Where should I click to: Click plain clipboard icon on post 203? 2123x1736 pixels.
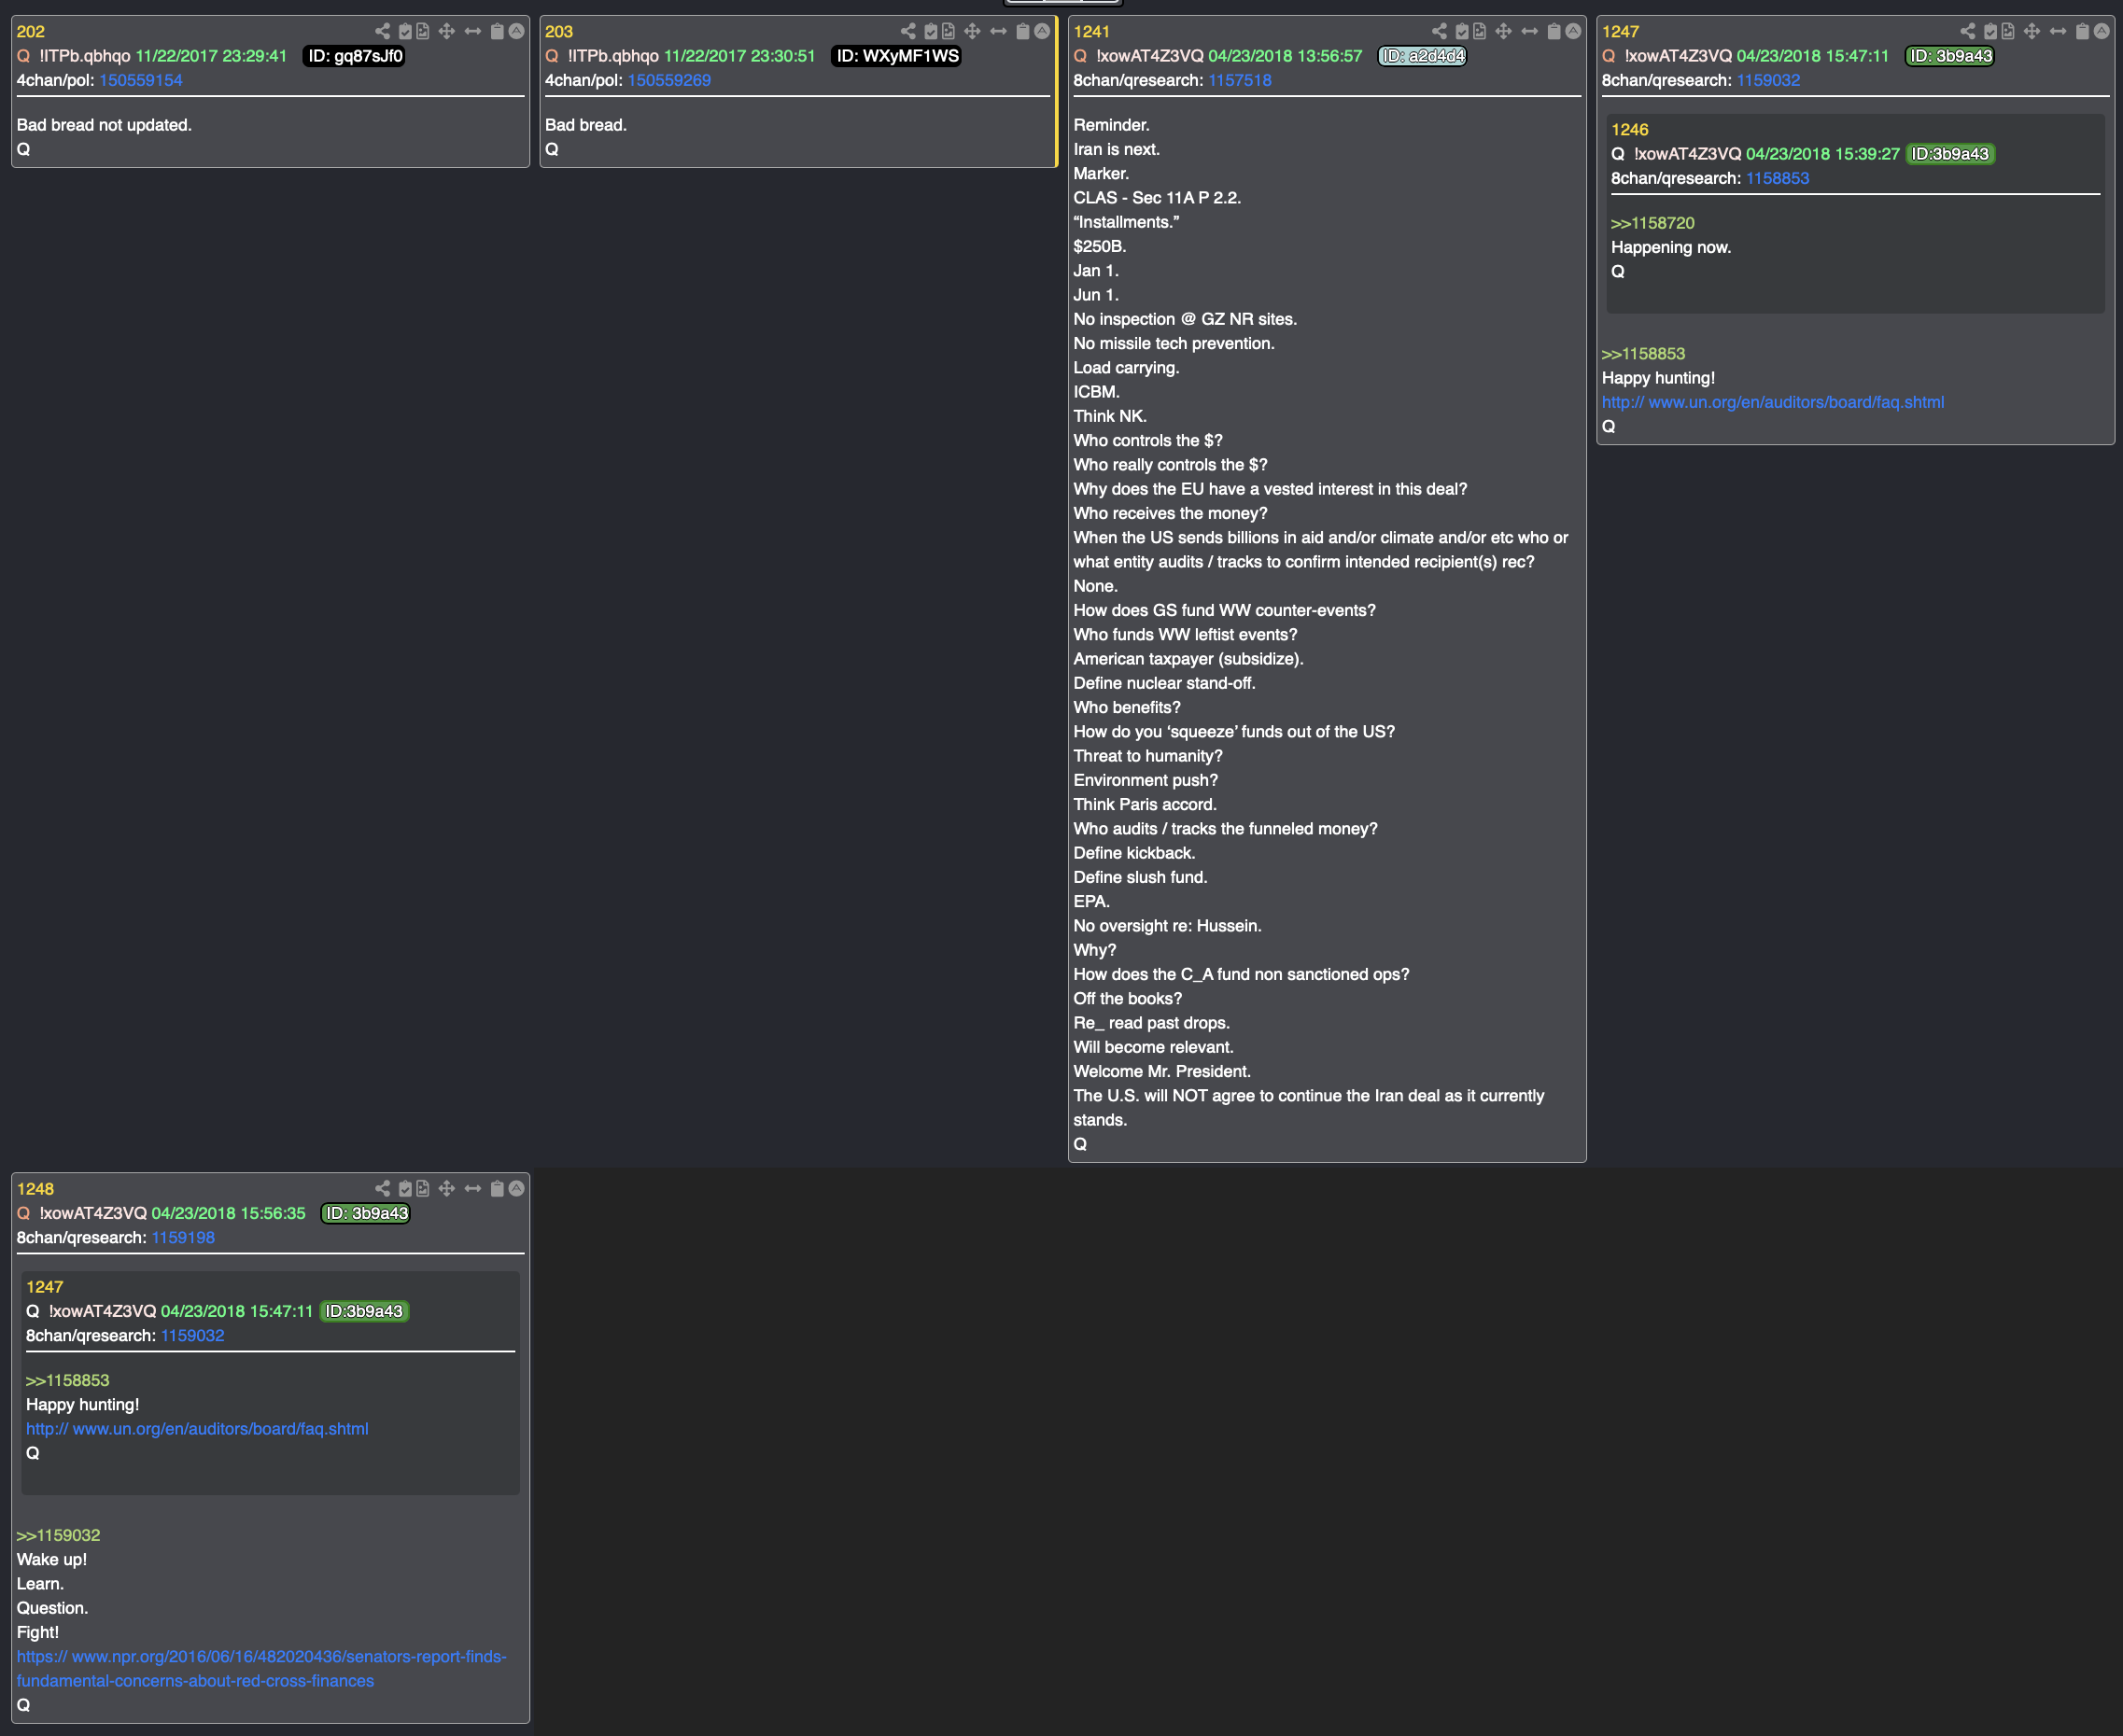1023,31
